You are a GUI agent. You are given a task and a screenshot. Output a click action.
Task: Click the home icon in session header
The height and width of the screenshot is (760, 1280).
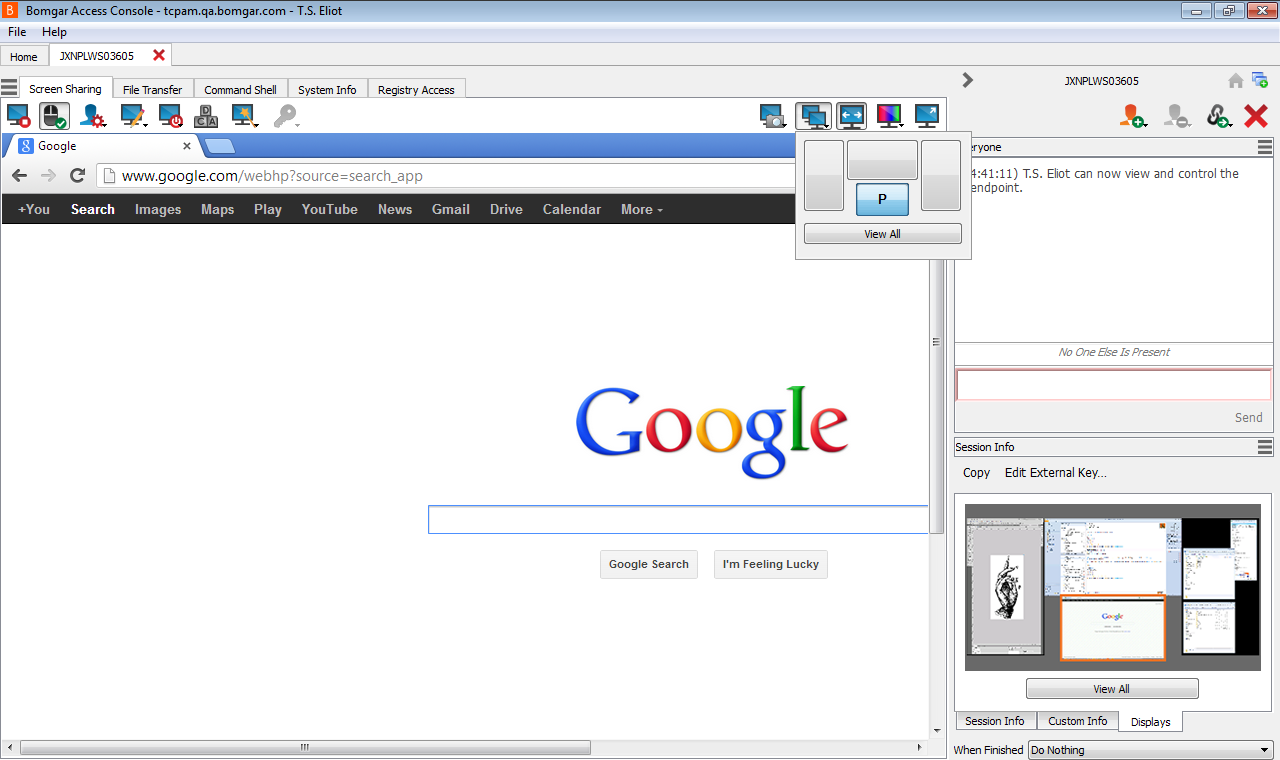(1236, 80)
